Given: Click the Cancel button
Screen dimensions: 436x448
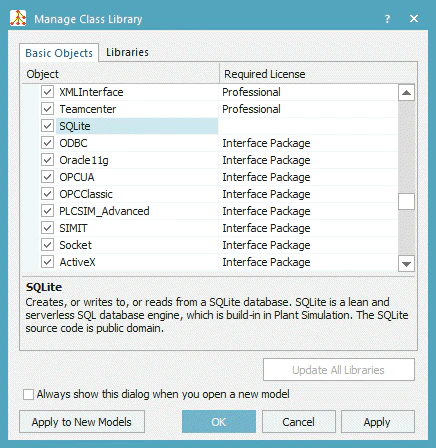Looking at the screenshot, I should pos(298,422).
